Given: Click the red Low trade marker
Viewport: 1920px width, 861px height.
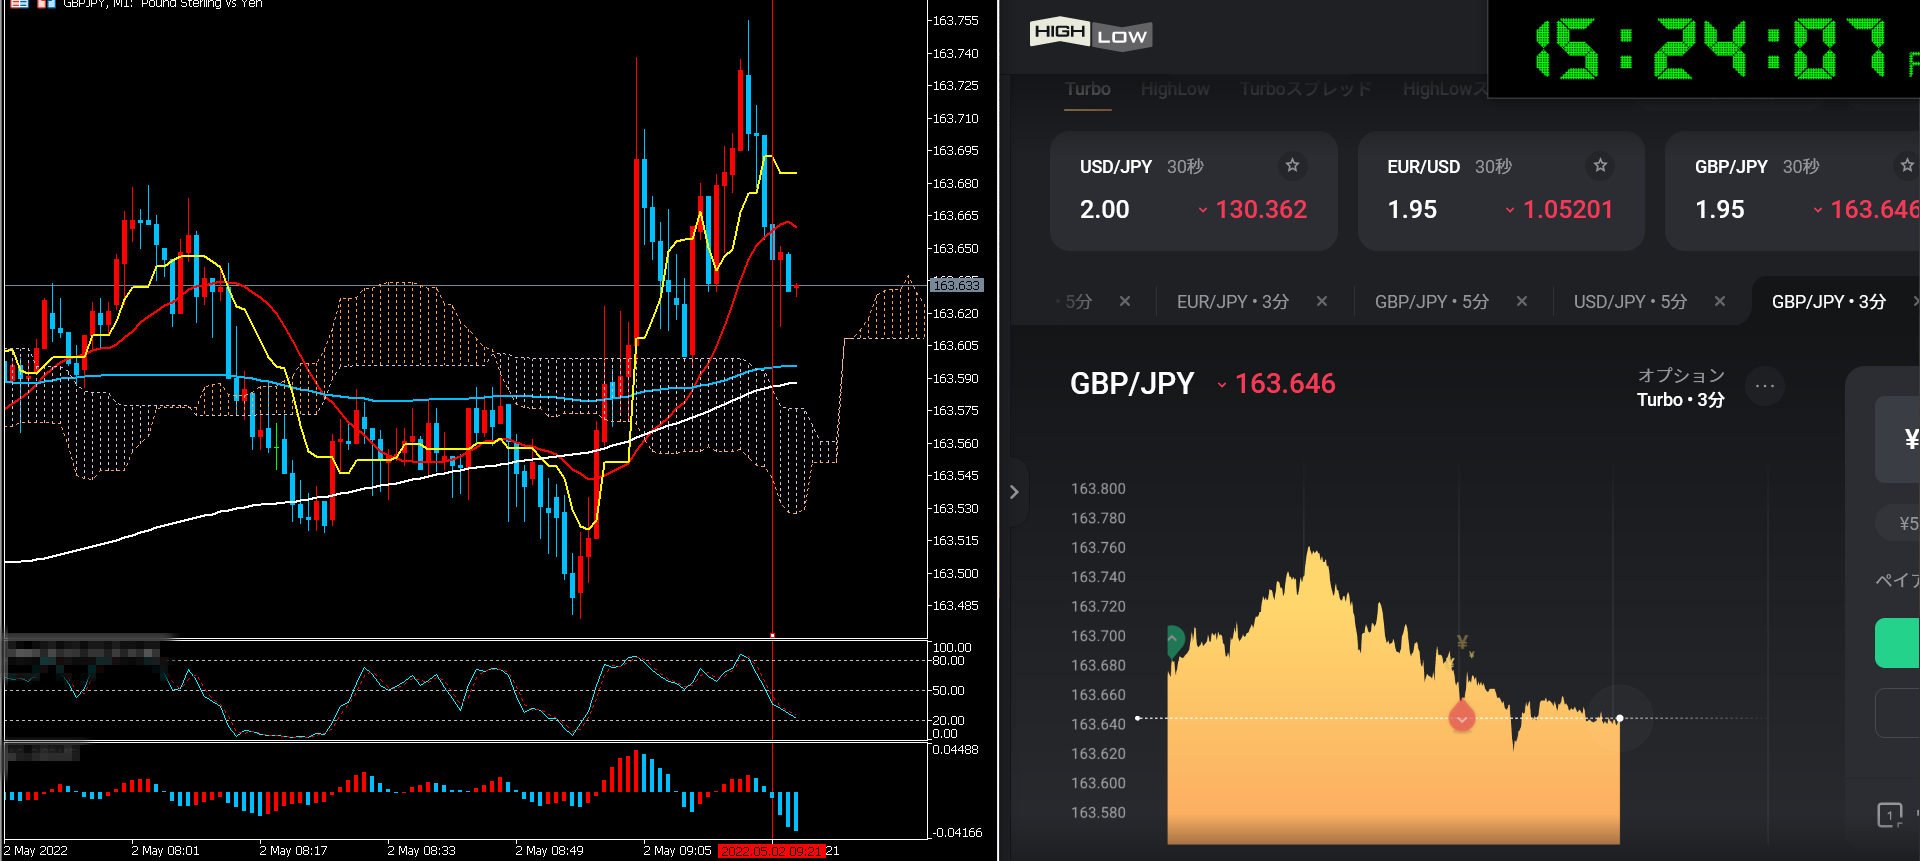Looking at the screenshot, I should (x=1462, y=718).
